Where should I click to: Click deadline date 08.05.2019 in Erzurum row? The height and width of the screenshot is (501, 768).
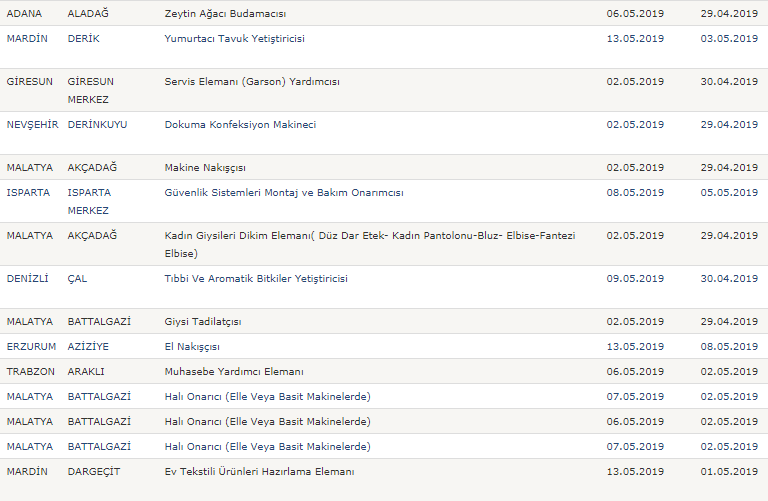(729, 347)
